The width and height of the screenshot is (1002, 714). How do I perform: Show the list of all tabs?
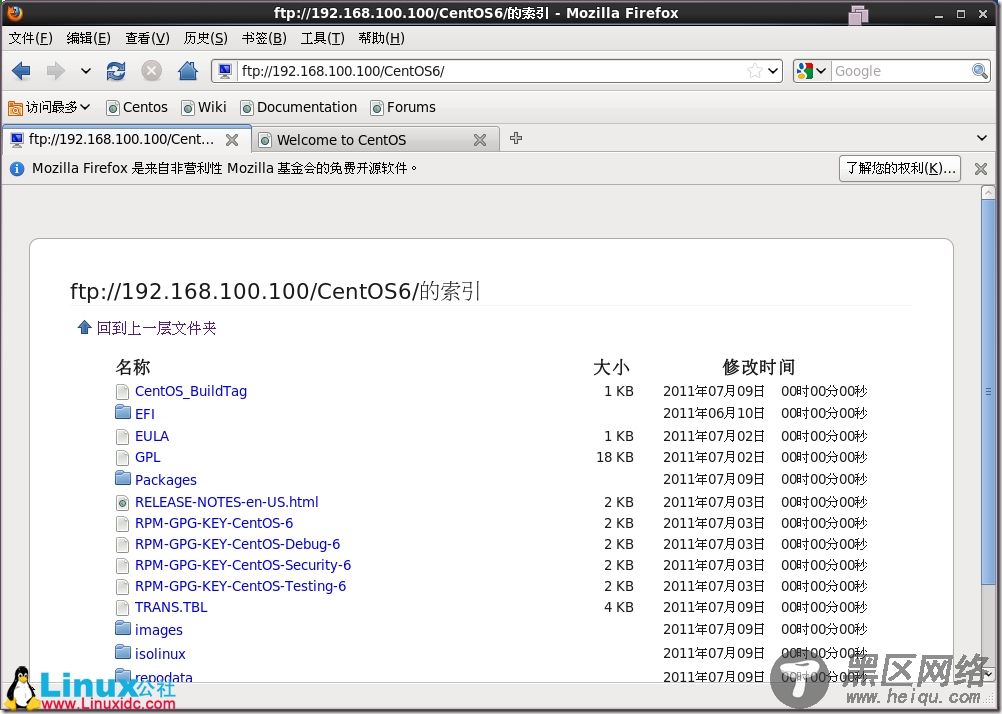(x=982, y=138)
